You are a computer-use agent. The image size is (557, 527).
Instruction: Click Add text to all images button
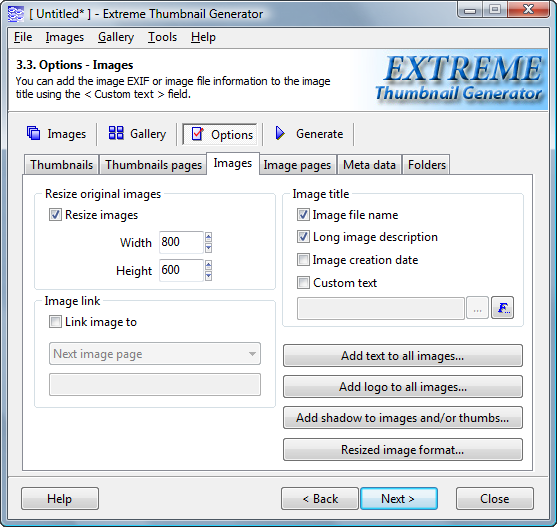pos(403,355)
